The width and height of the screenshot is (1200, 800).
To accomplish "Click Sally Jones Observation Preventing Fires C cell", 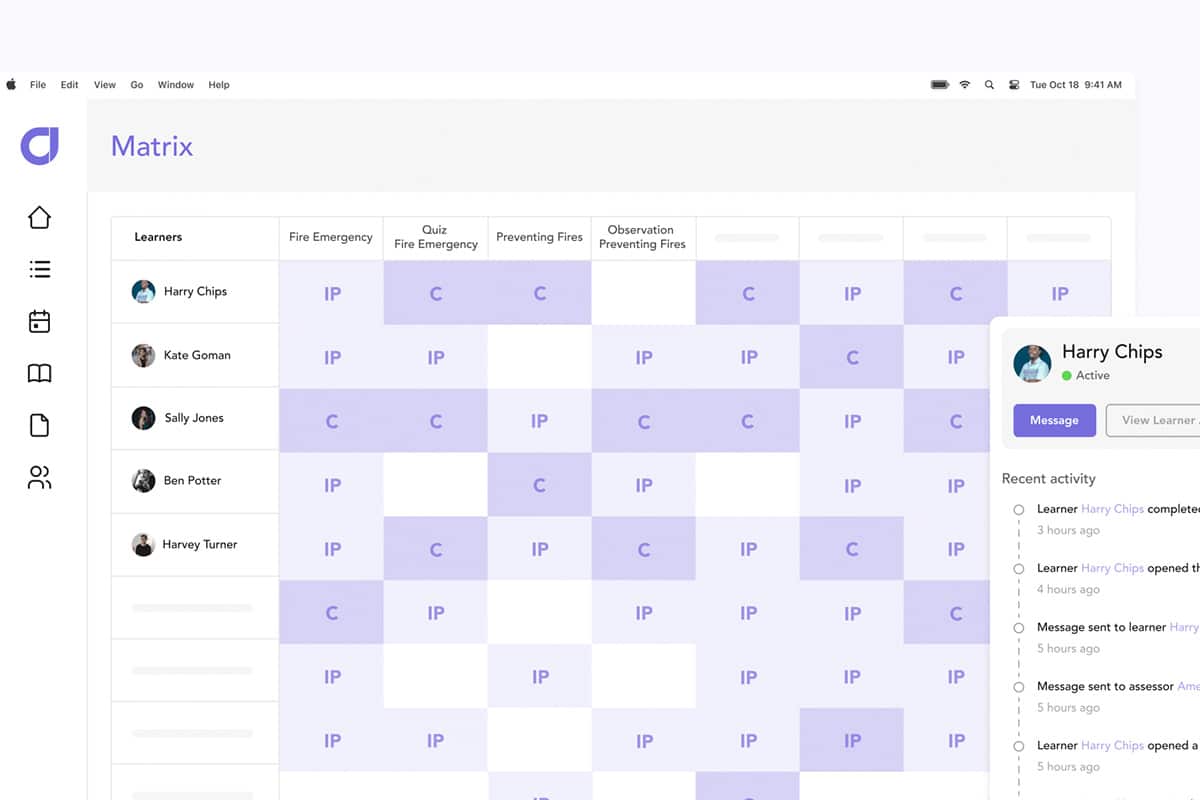I will [644, 421].
